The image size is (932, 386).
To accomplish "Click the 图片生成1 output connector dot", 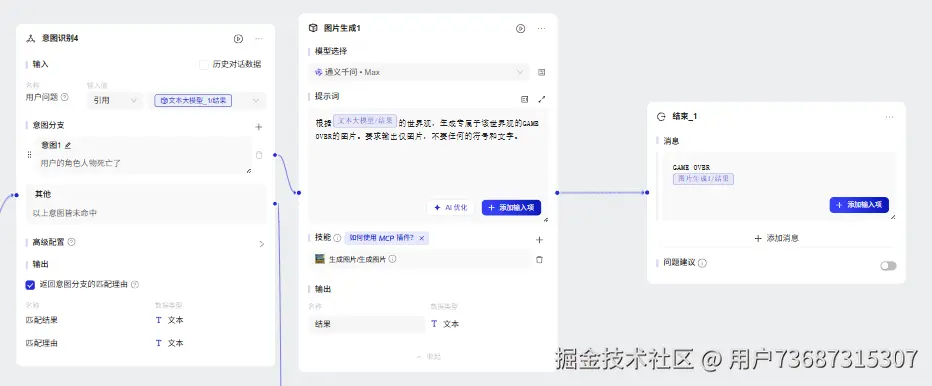I will click(557, 192).
